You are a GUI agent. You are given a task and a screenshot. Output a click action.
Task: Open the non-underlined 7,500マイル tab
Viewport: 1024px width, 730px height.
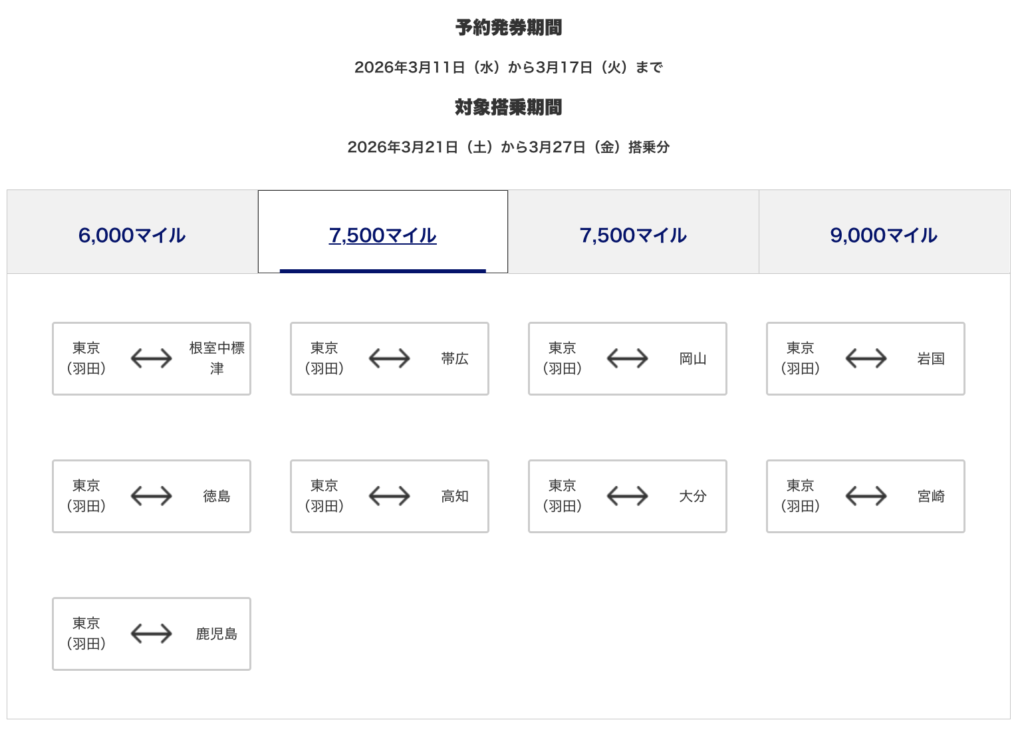point(633,236)
